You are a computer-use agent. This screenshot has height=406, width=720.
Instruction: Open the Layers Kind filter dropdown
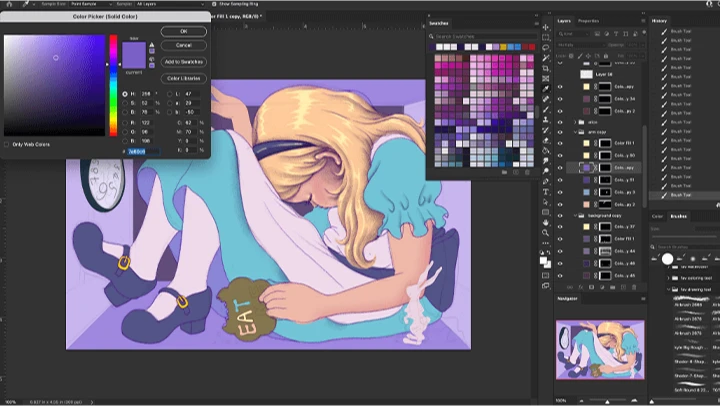coord(574,34)
